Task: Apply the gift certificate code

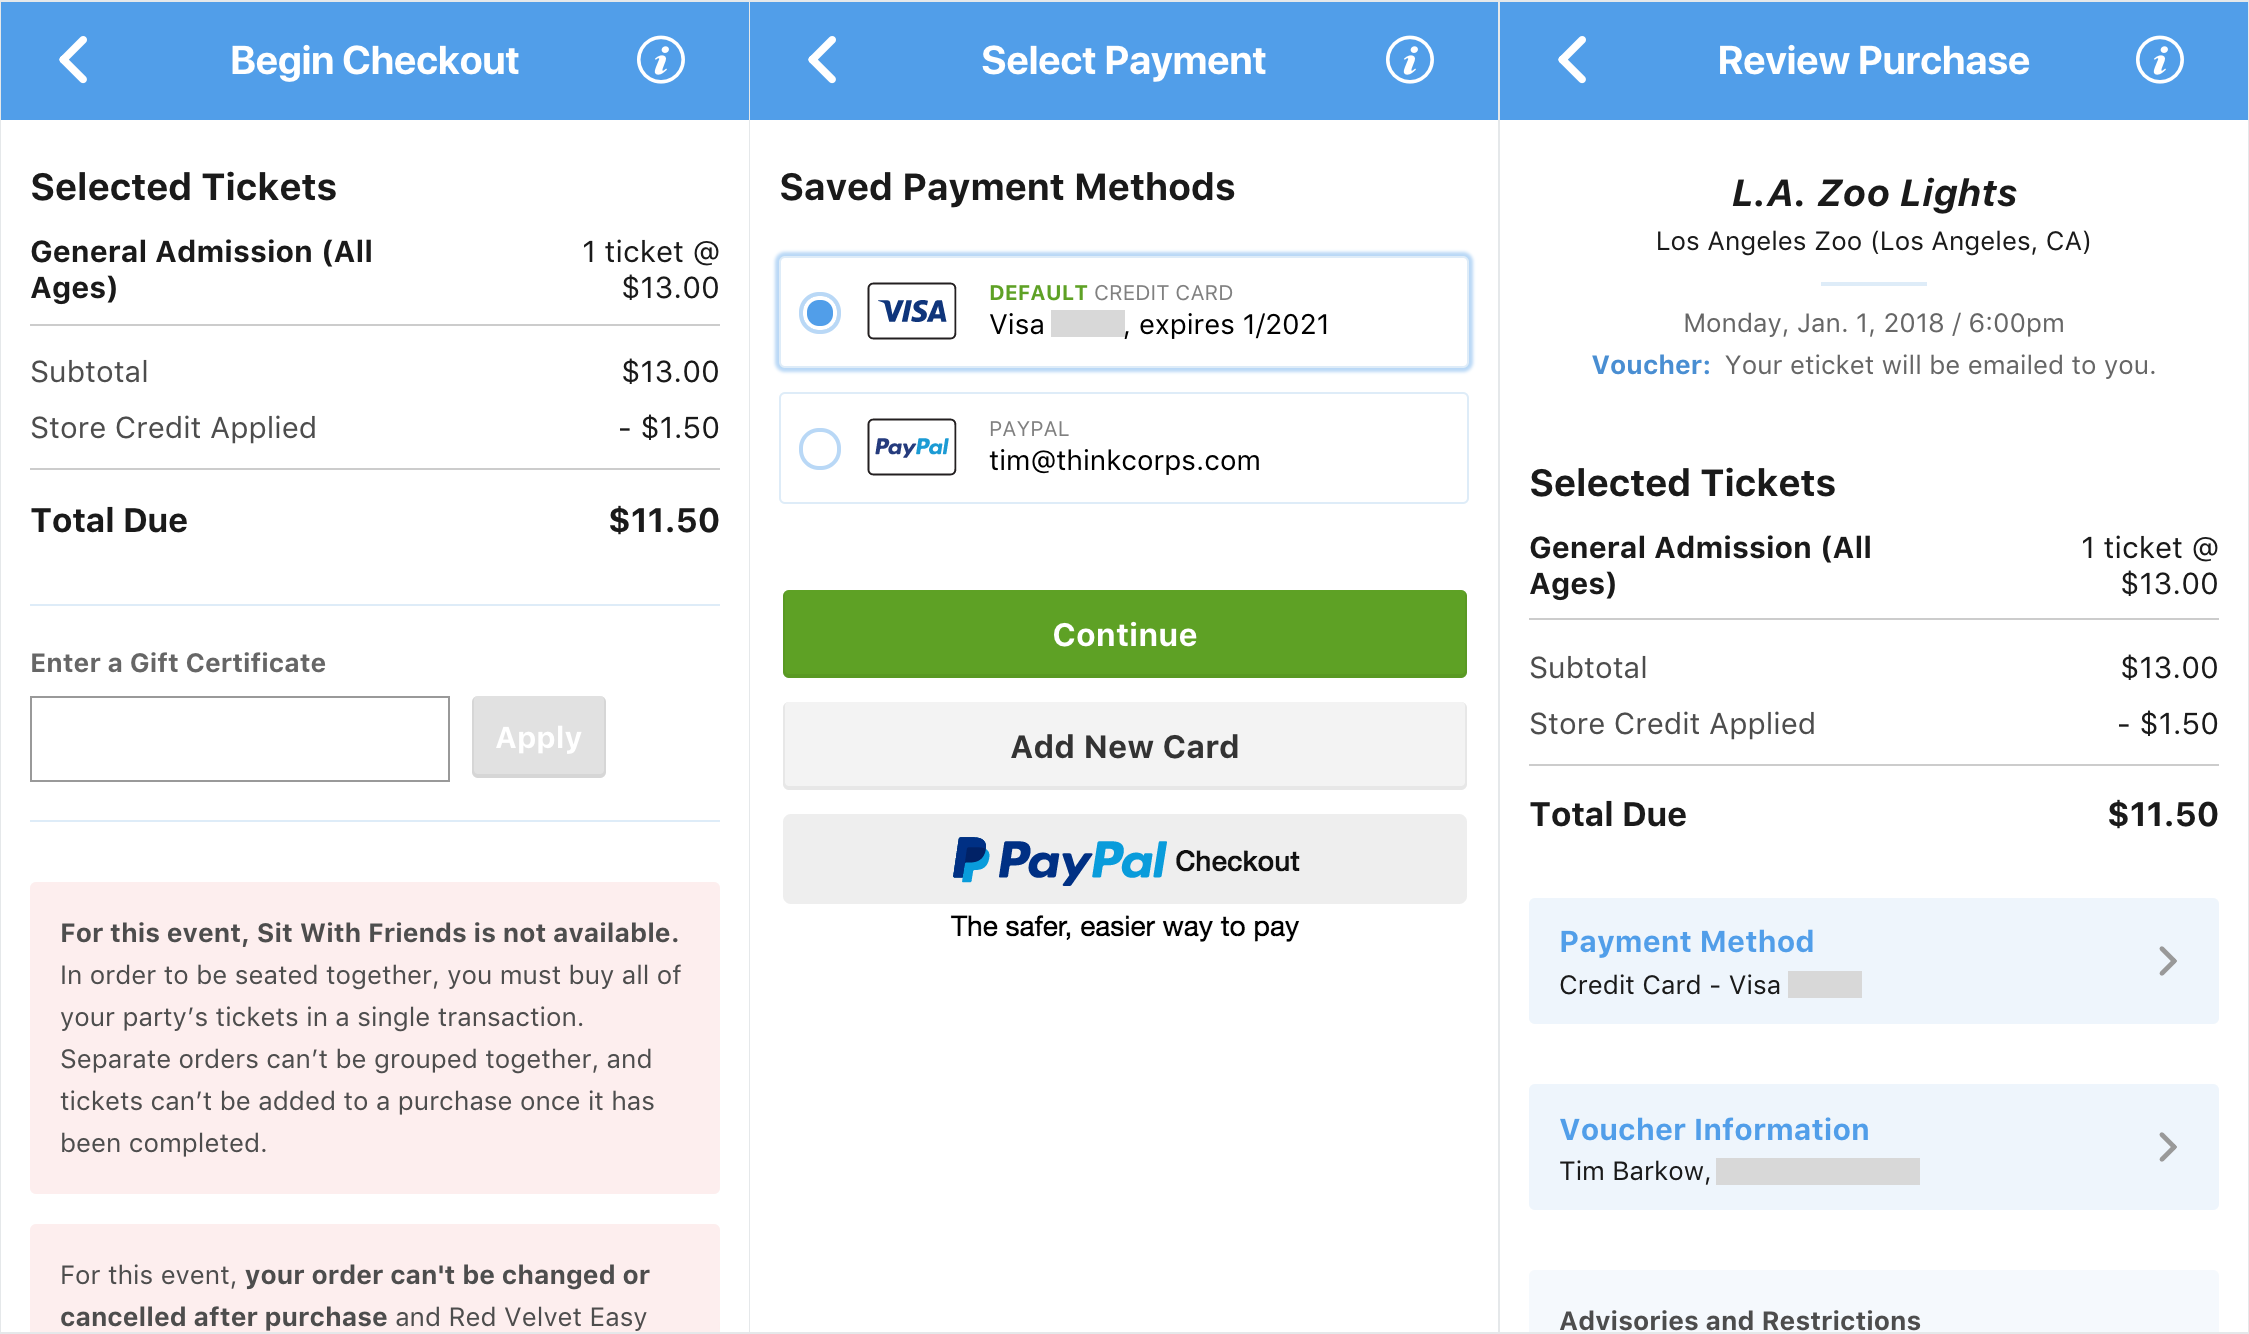Action: (538, 737)
